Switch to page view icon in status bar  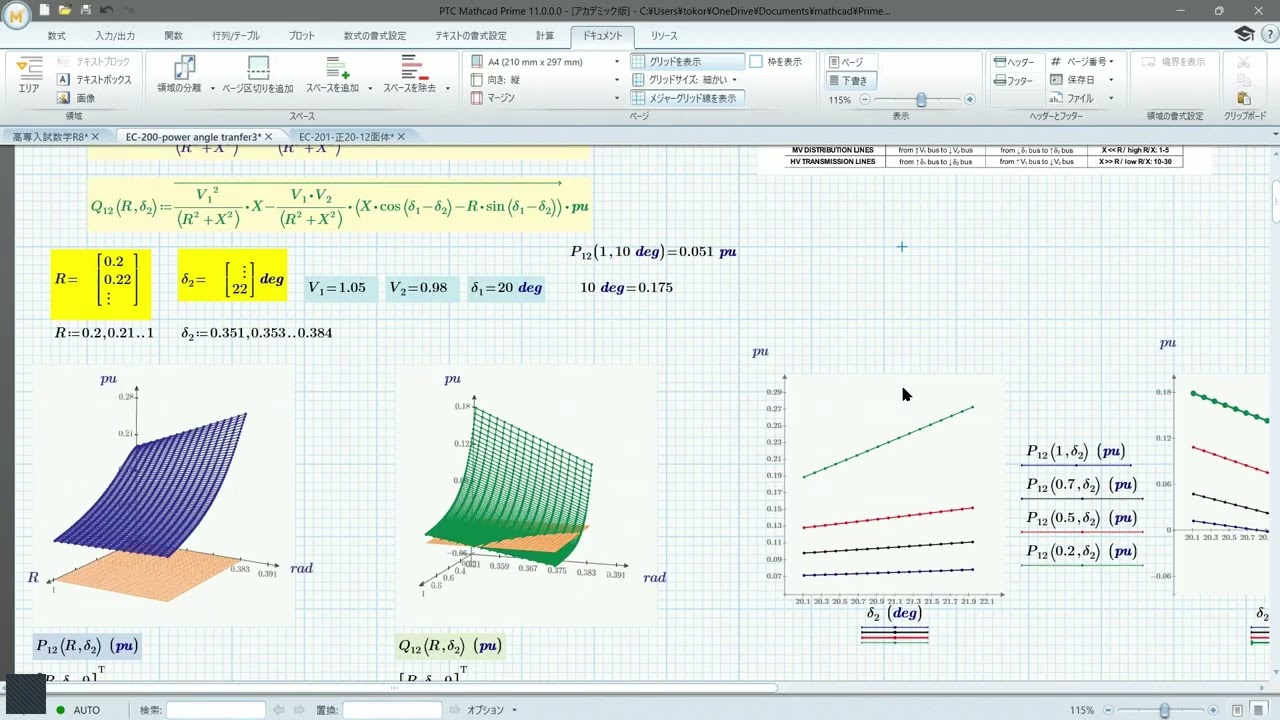[x=1237, y=710]
